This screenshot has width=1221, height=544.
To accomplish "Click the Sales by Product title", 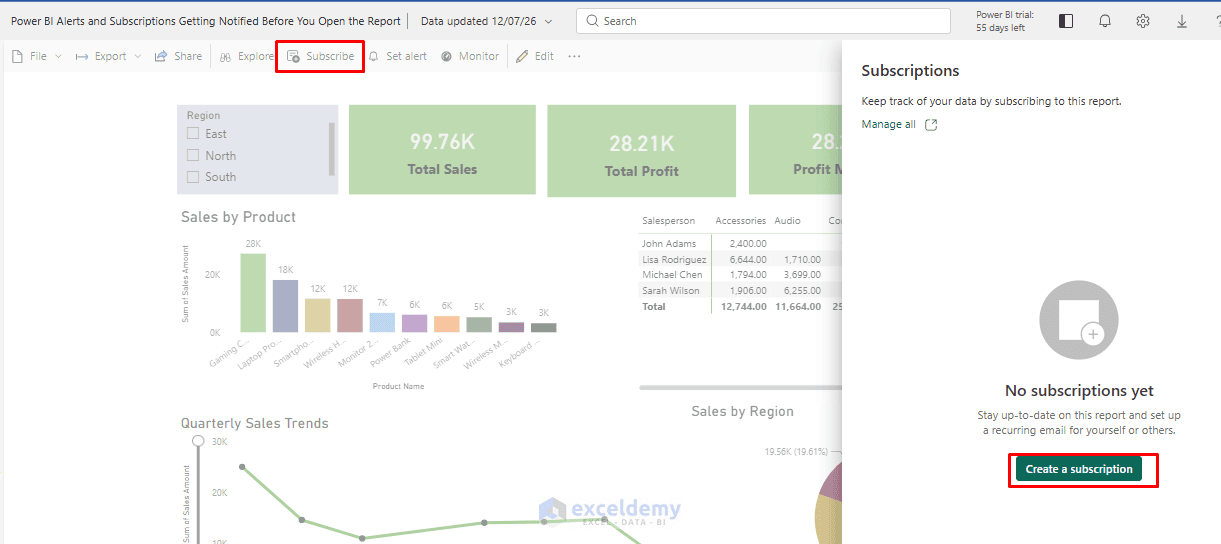I will click(238, 217).
